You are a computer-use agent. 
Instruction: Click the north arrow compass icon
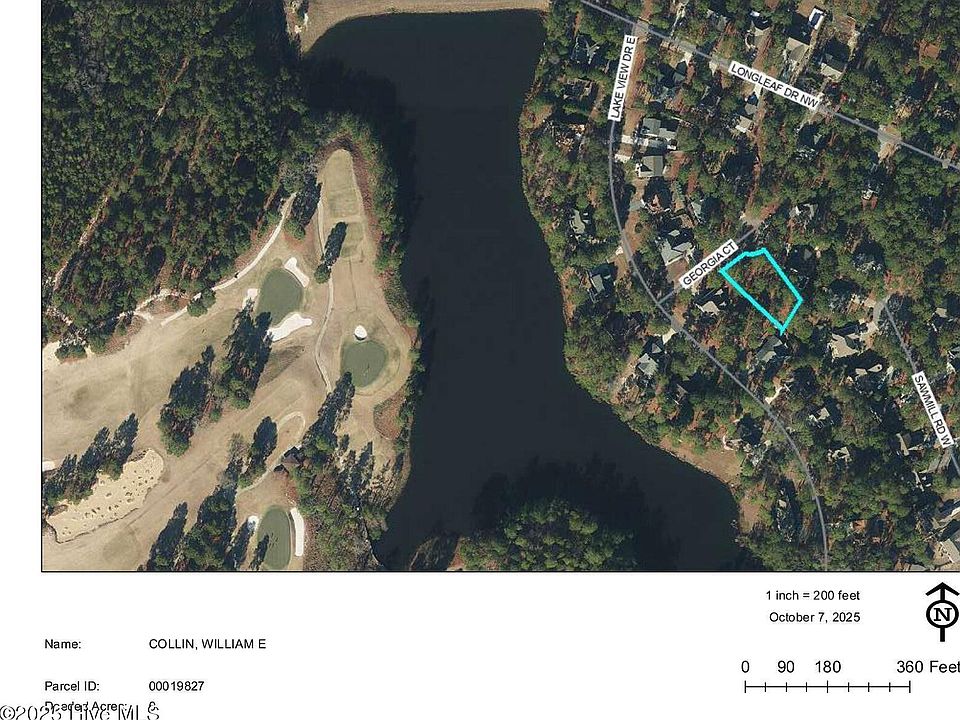(x=942, y=612)
